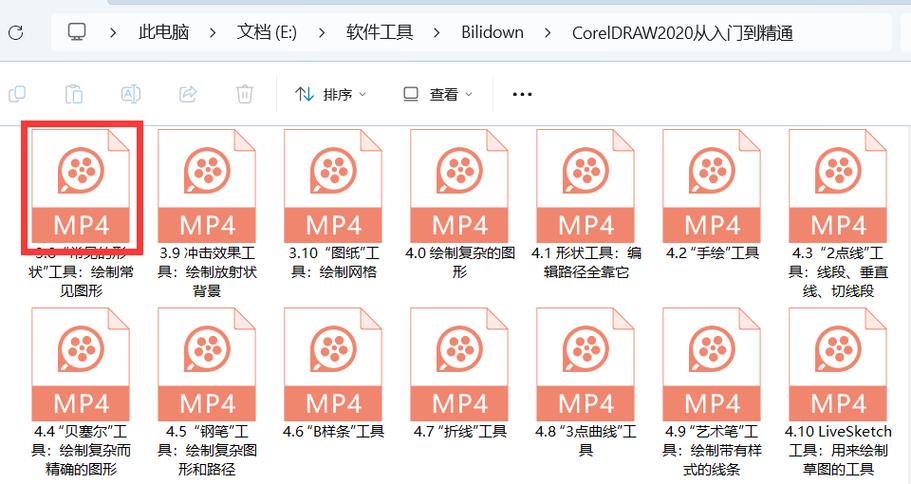Select the MP4 icon for 4.9 艺术笔工具
Viewport: 911px width, 484px height.
click(x=712, y=364)
